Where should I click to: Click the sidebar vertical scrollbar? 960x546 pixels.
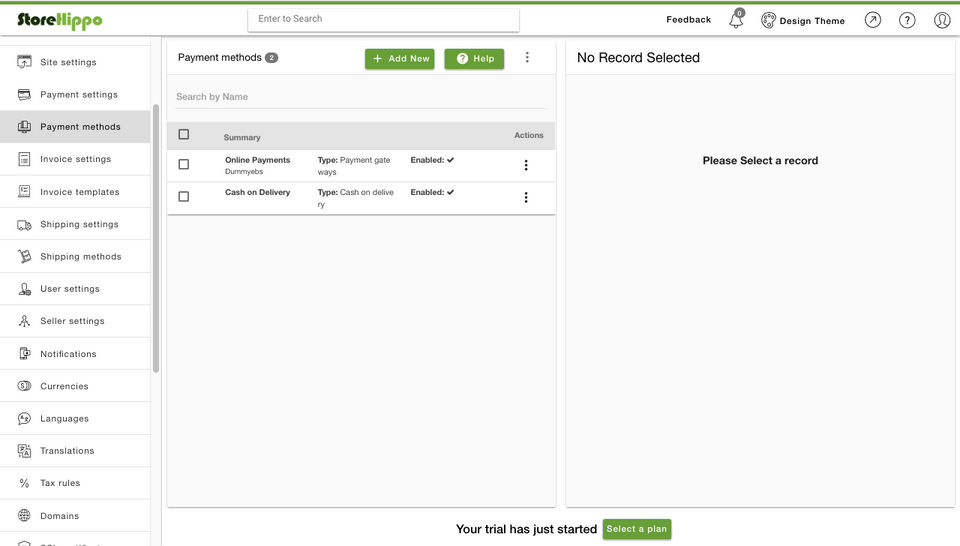point(156,240)
